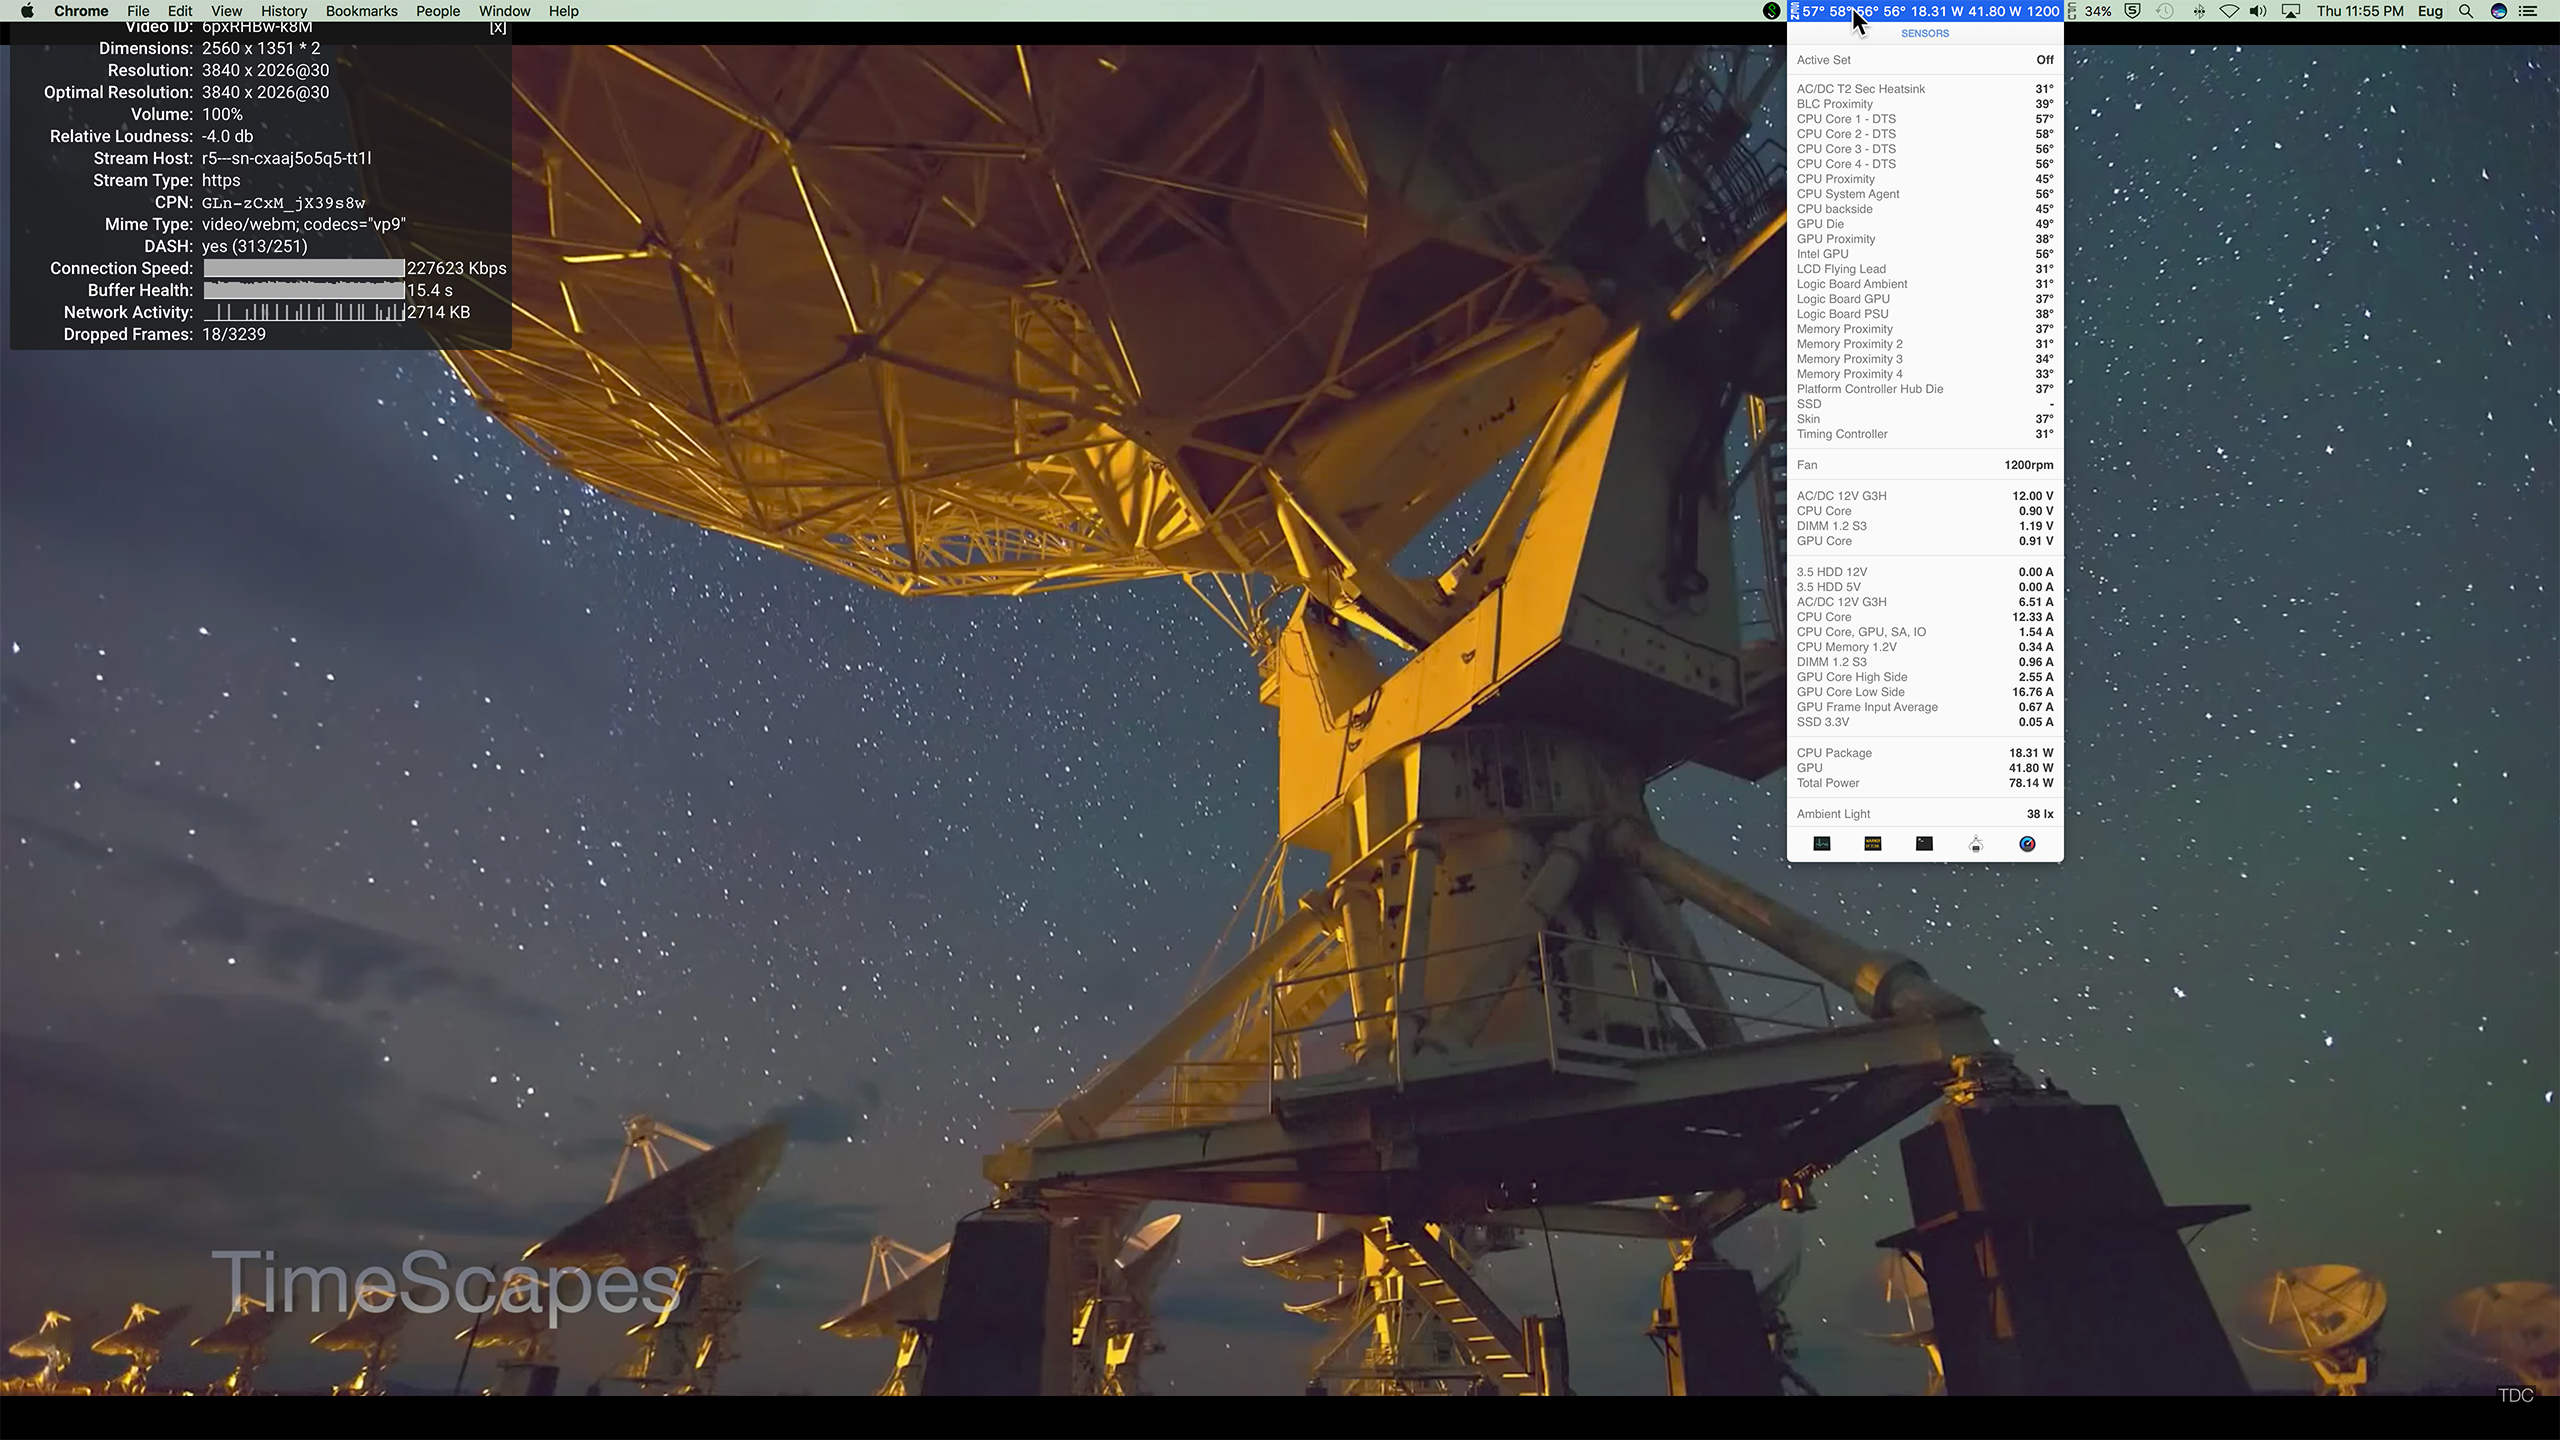The image size is (2560, 1440).
Task: Open the iStat gauge icon in panel footer
Action: pyautogui.click(x=2027, y=844)
